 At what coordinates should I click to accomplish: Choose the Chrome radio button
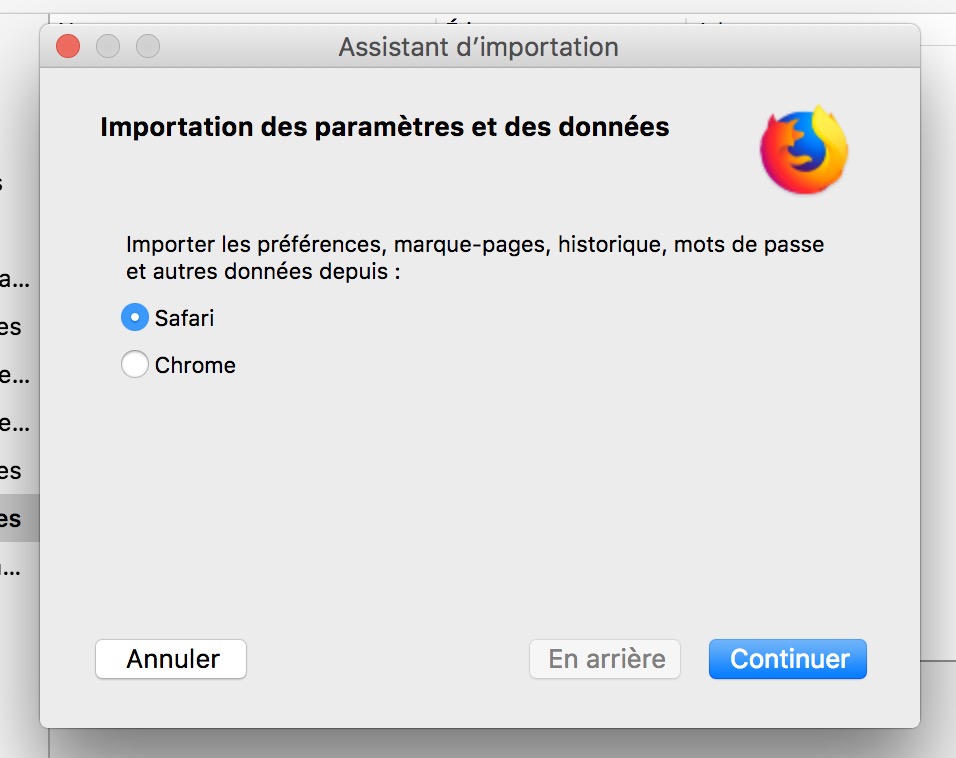[x=135, y=365]
